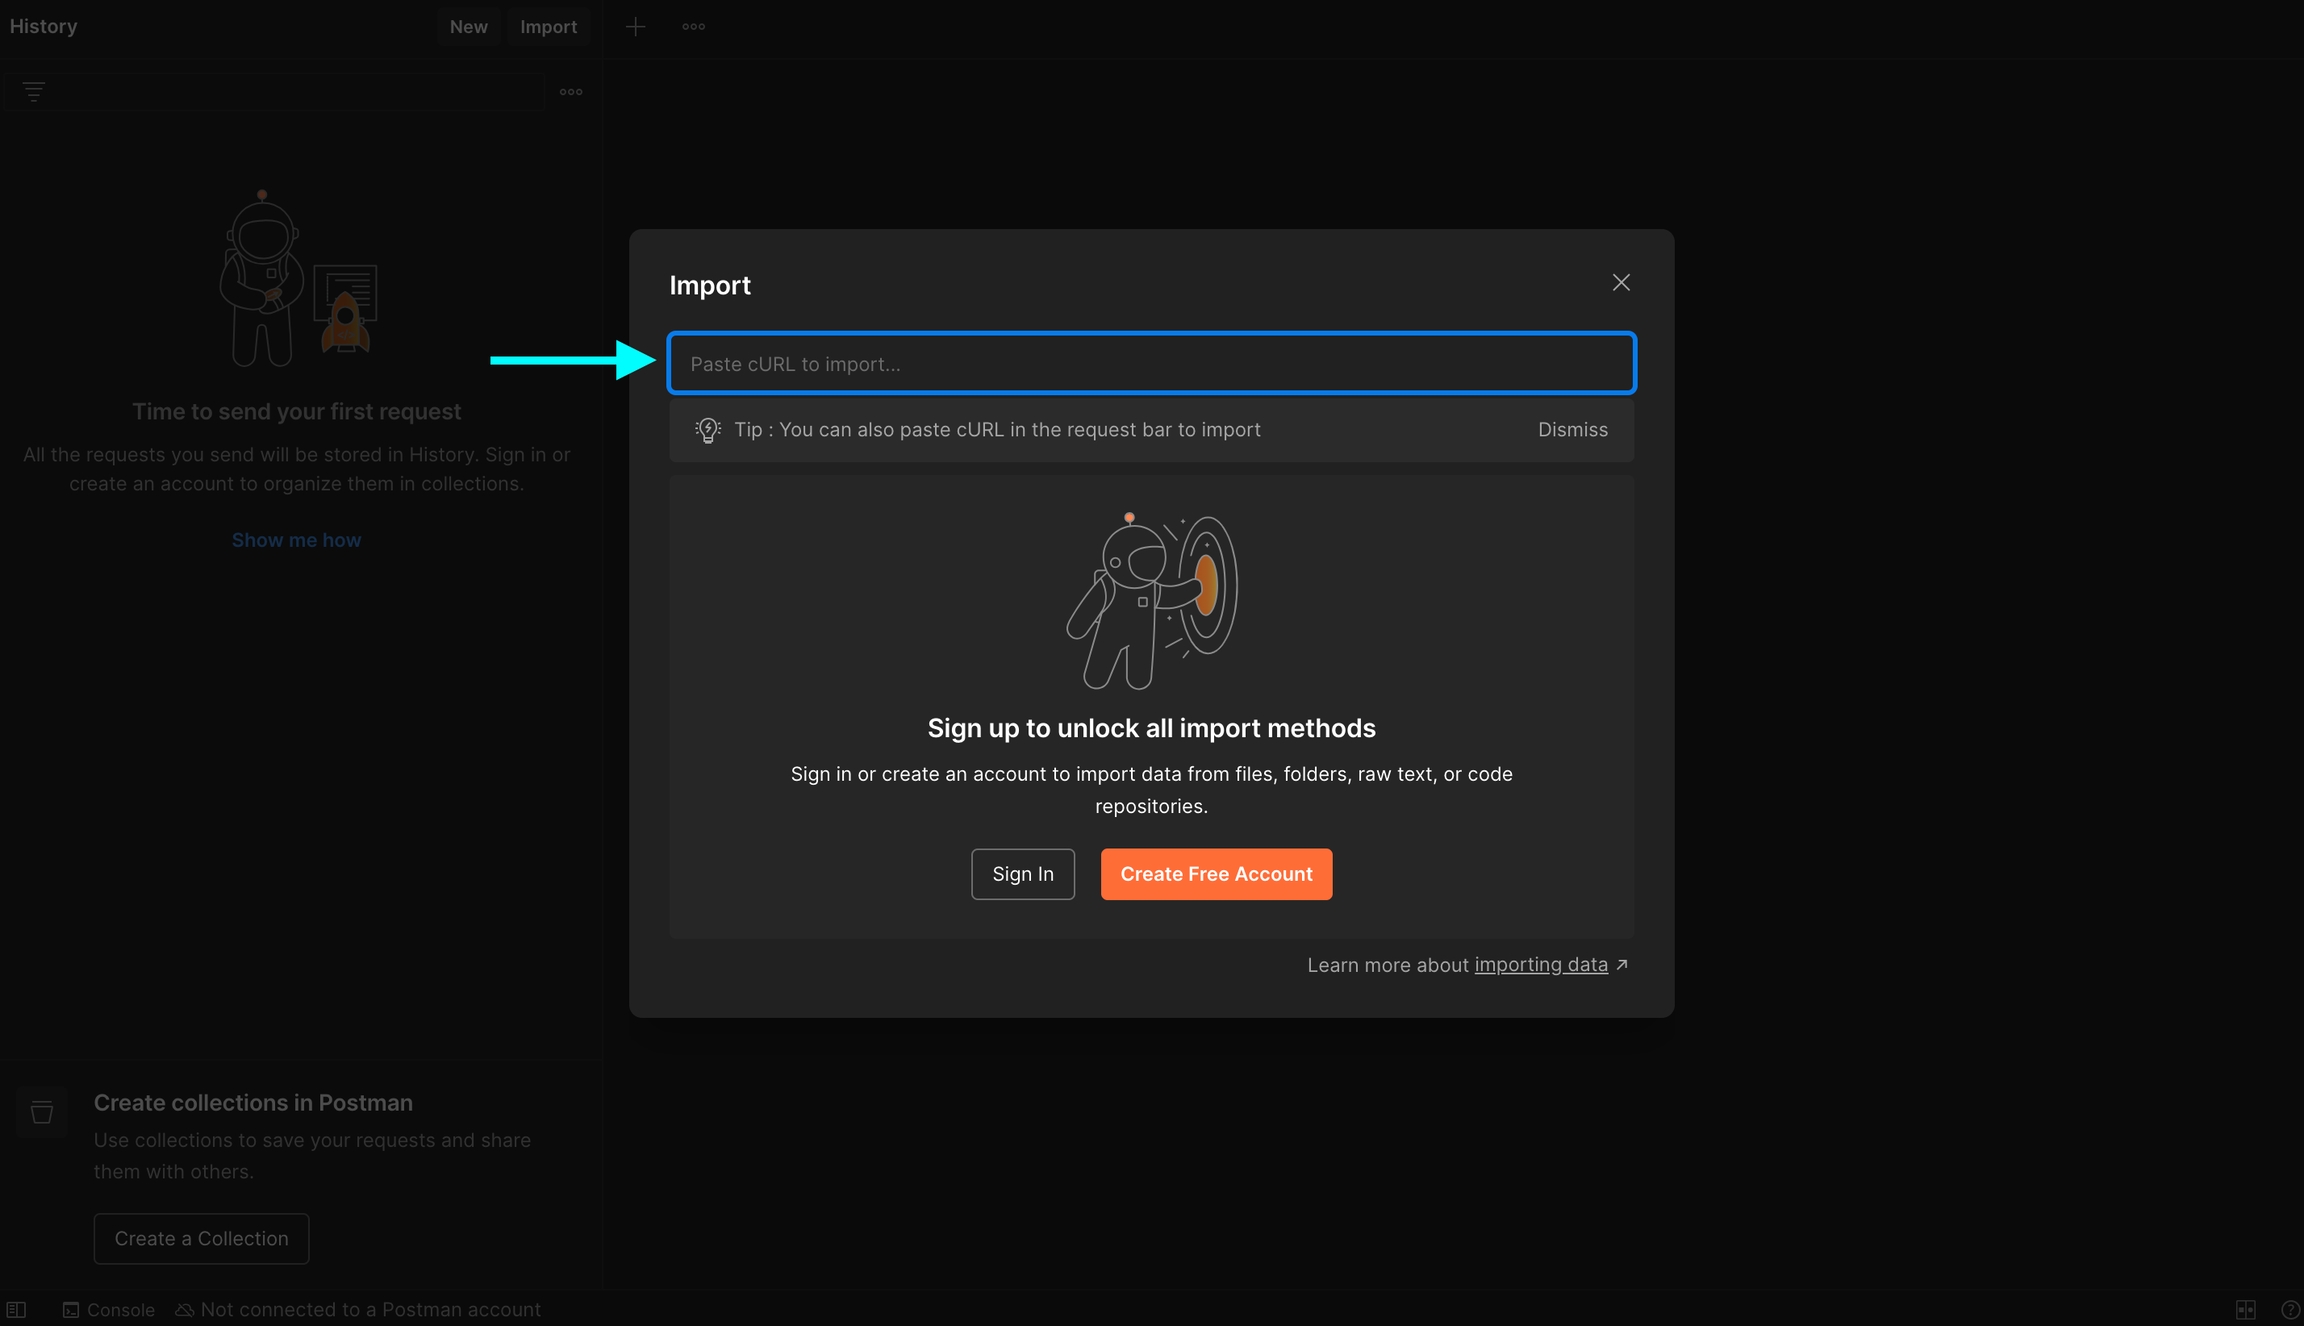2304x1326 pixels.
Task: Toggle sidebar with bottom-left panel icon
Action: [x=17, y=1310]
